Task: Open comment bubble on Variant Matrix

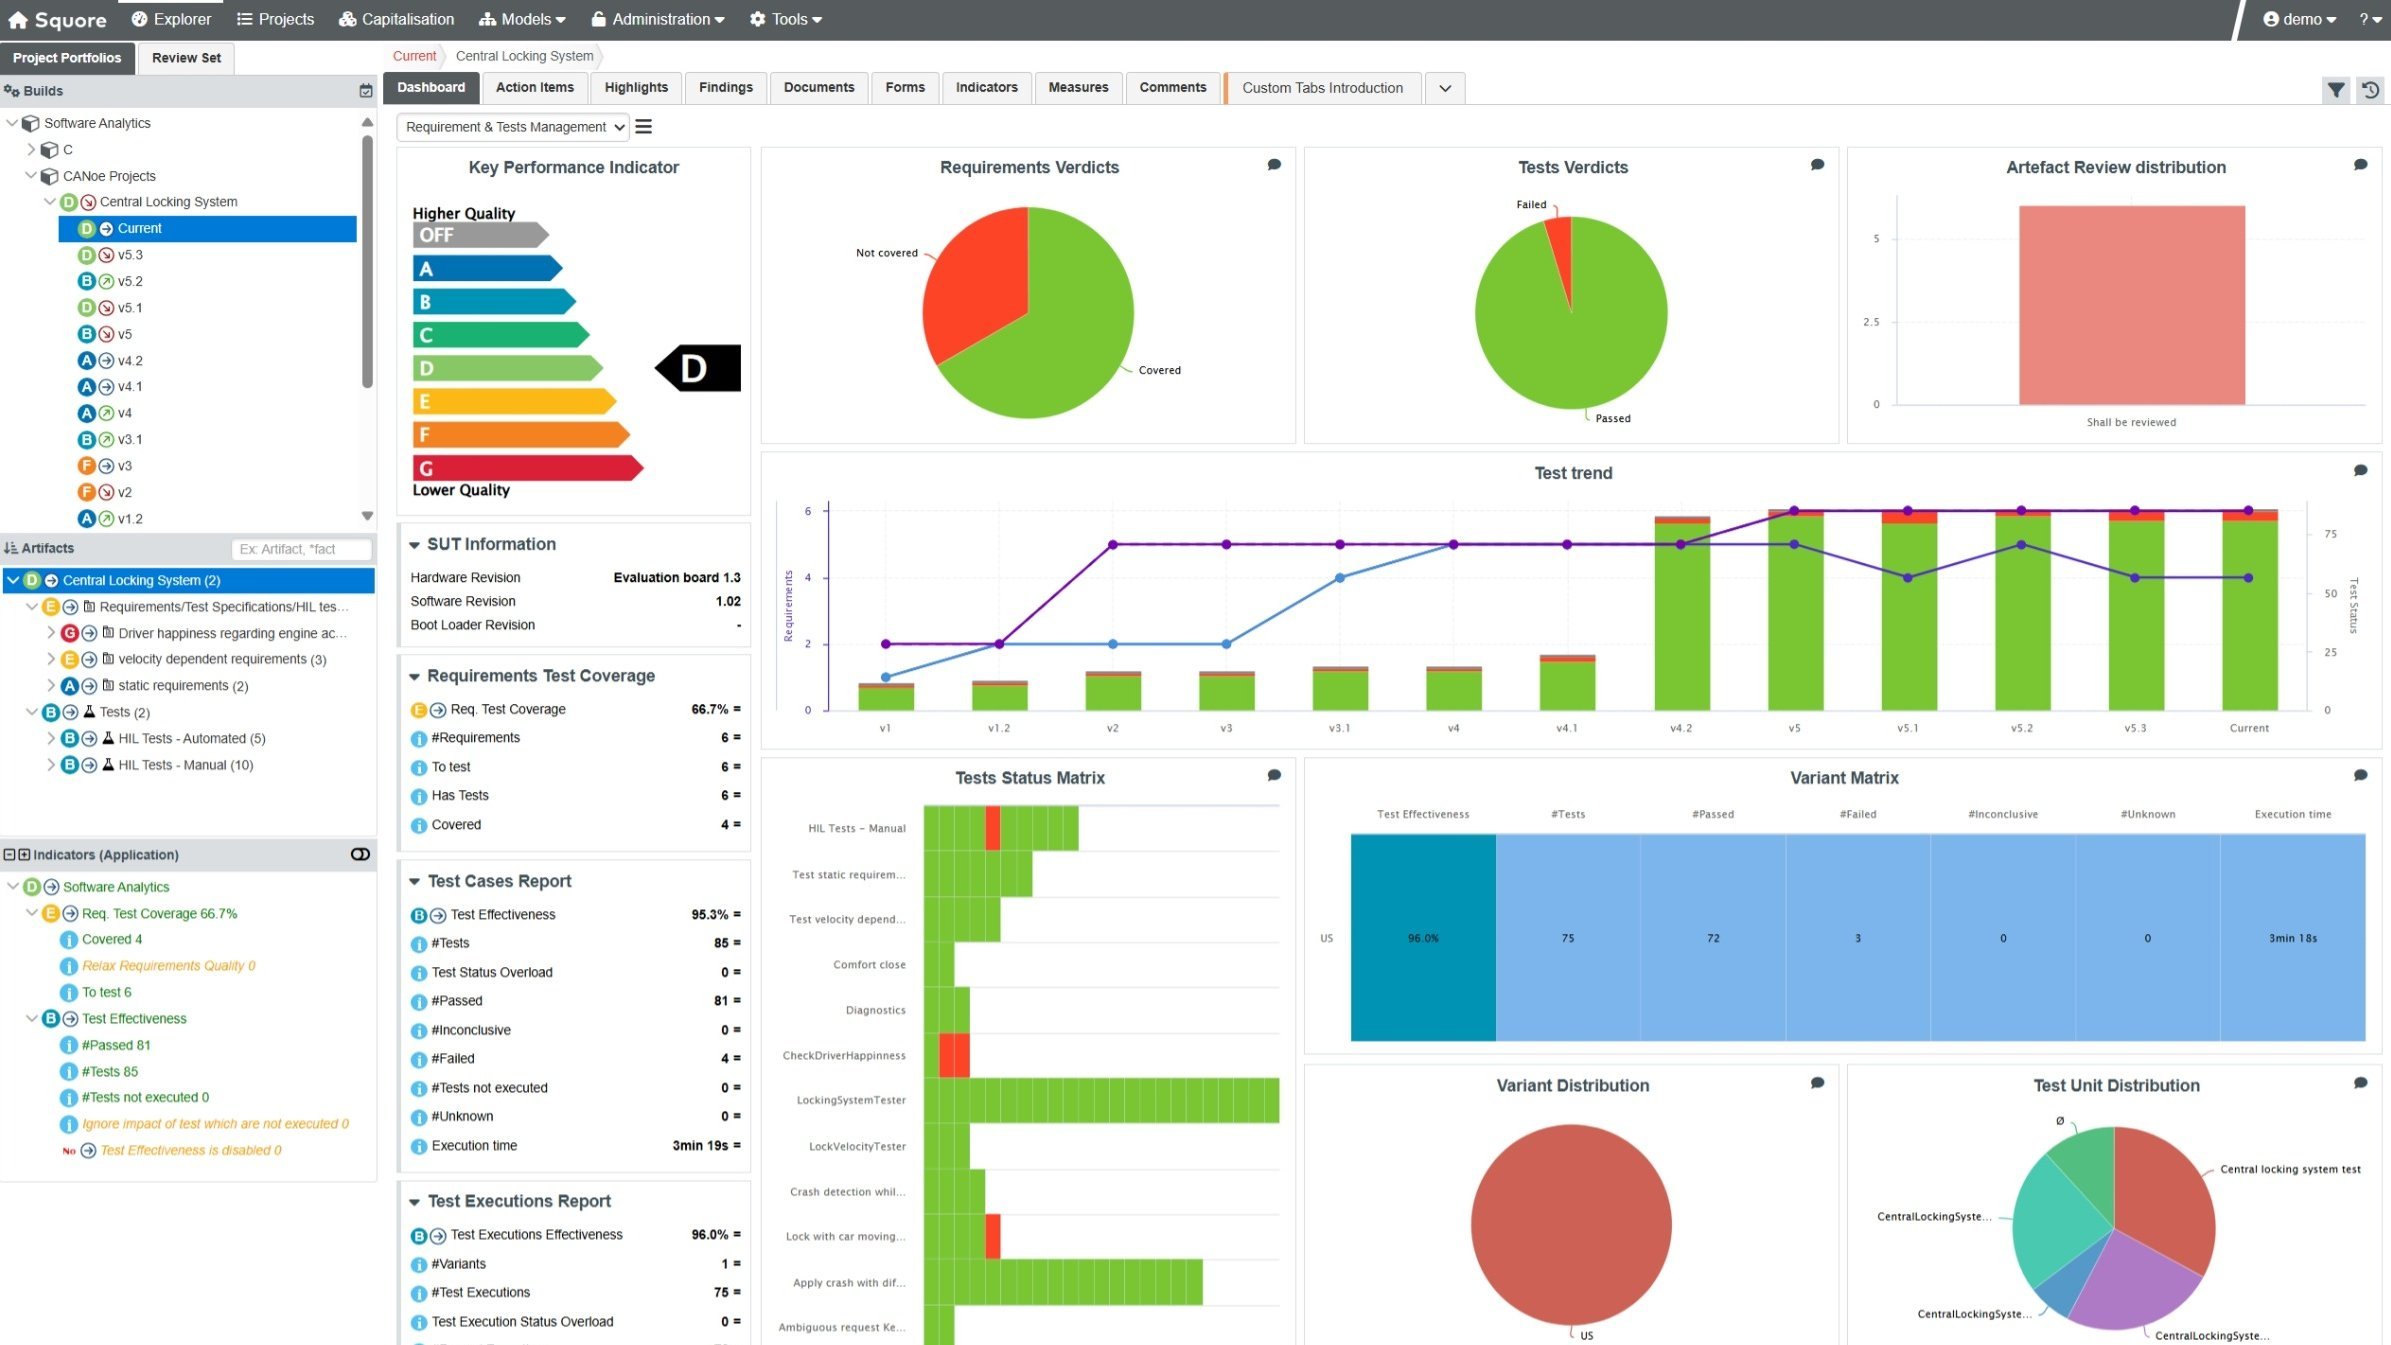Action: [2360, 776]
